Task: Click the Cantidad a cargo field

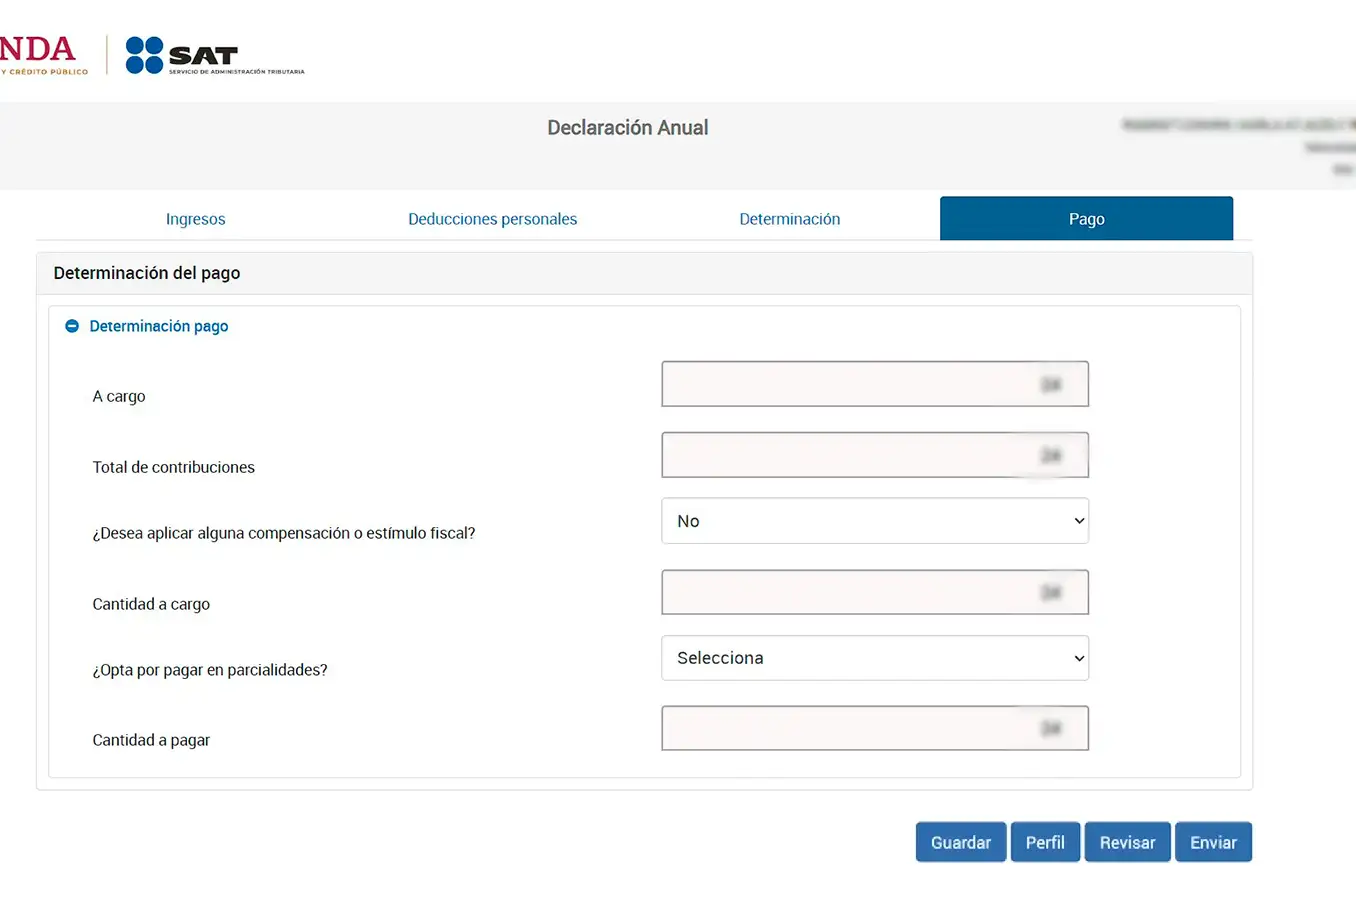Action: pyautogui.click(x=875, y=592)
